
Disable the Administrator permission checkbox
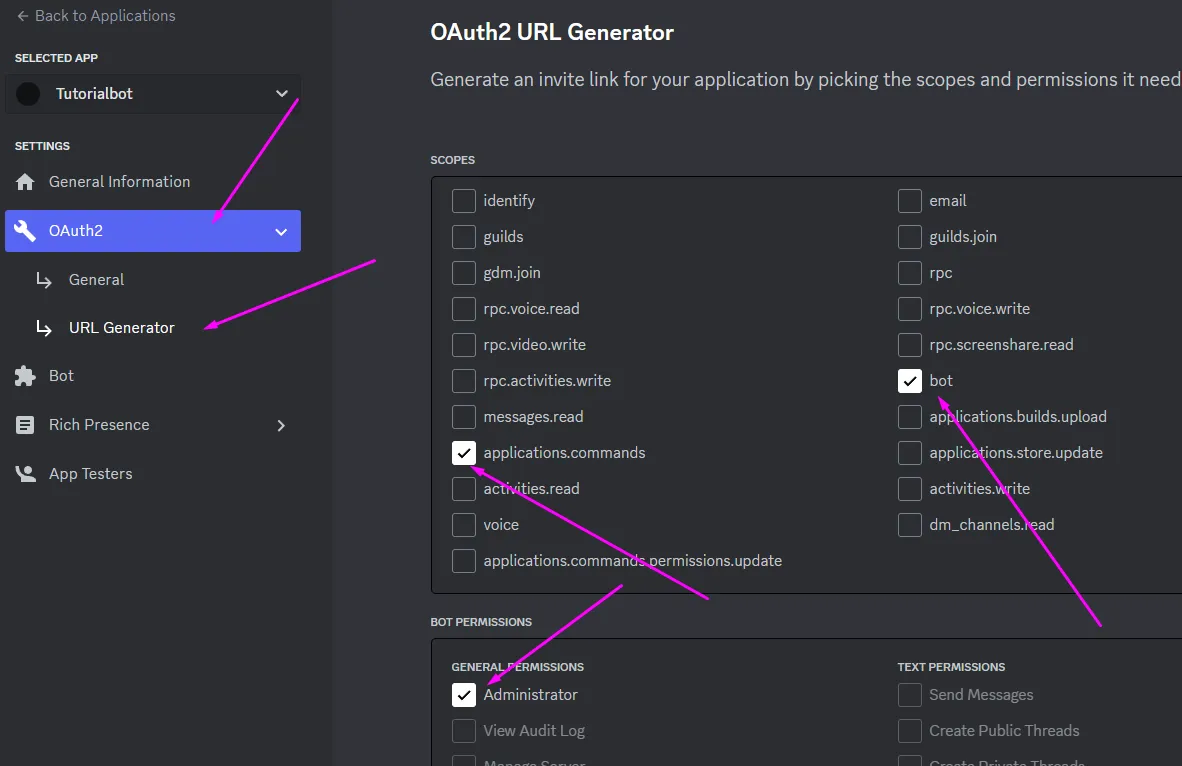[x=464, y=695]
